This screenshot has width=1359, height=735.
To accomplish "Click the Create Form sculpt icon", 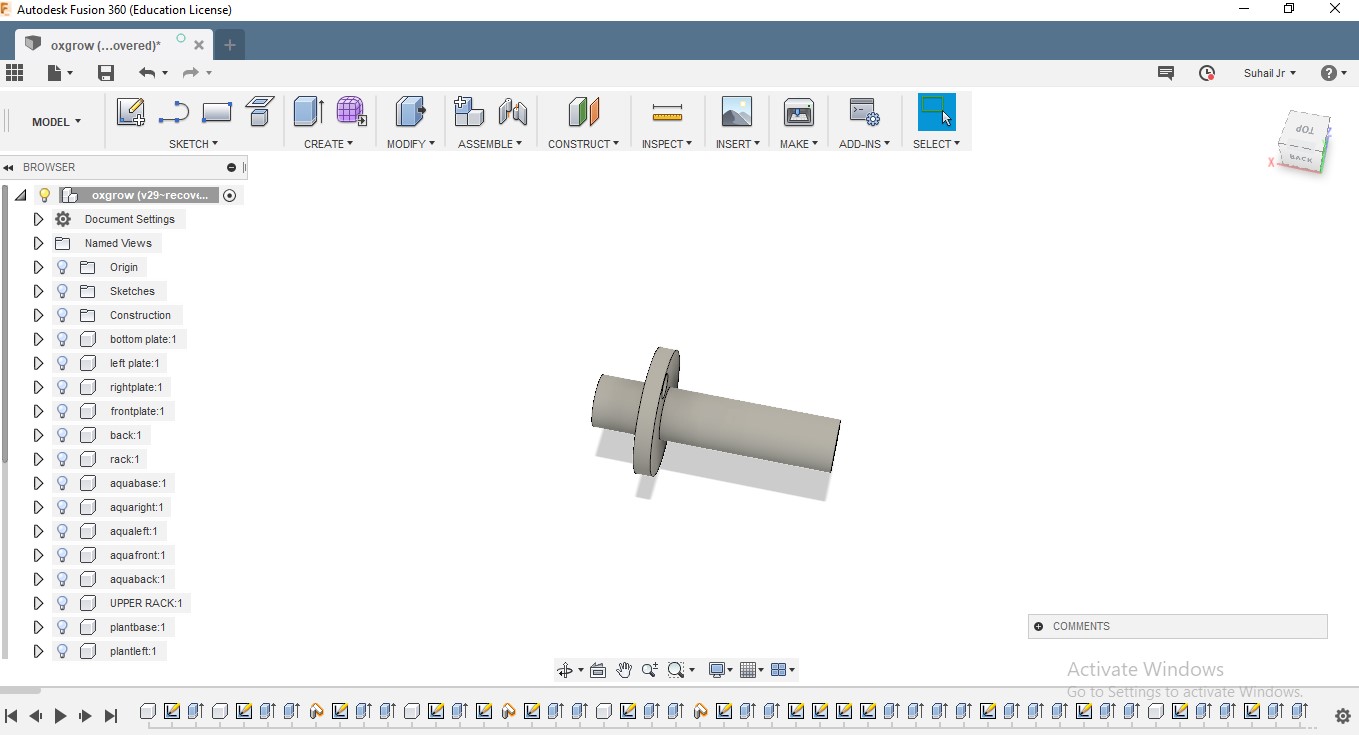I will [x=351, y=111].
